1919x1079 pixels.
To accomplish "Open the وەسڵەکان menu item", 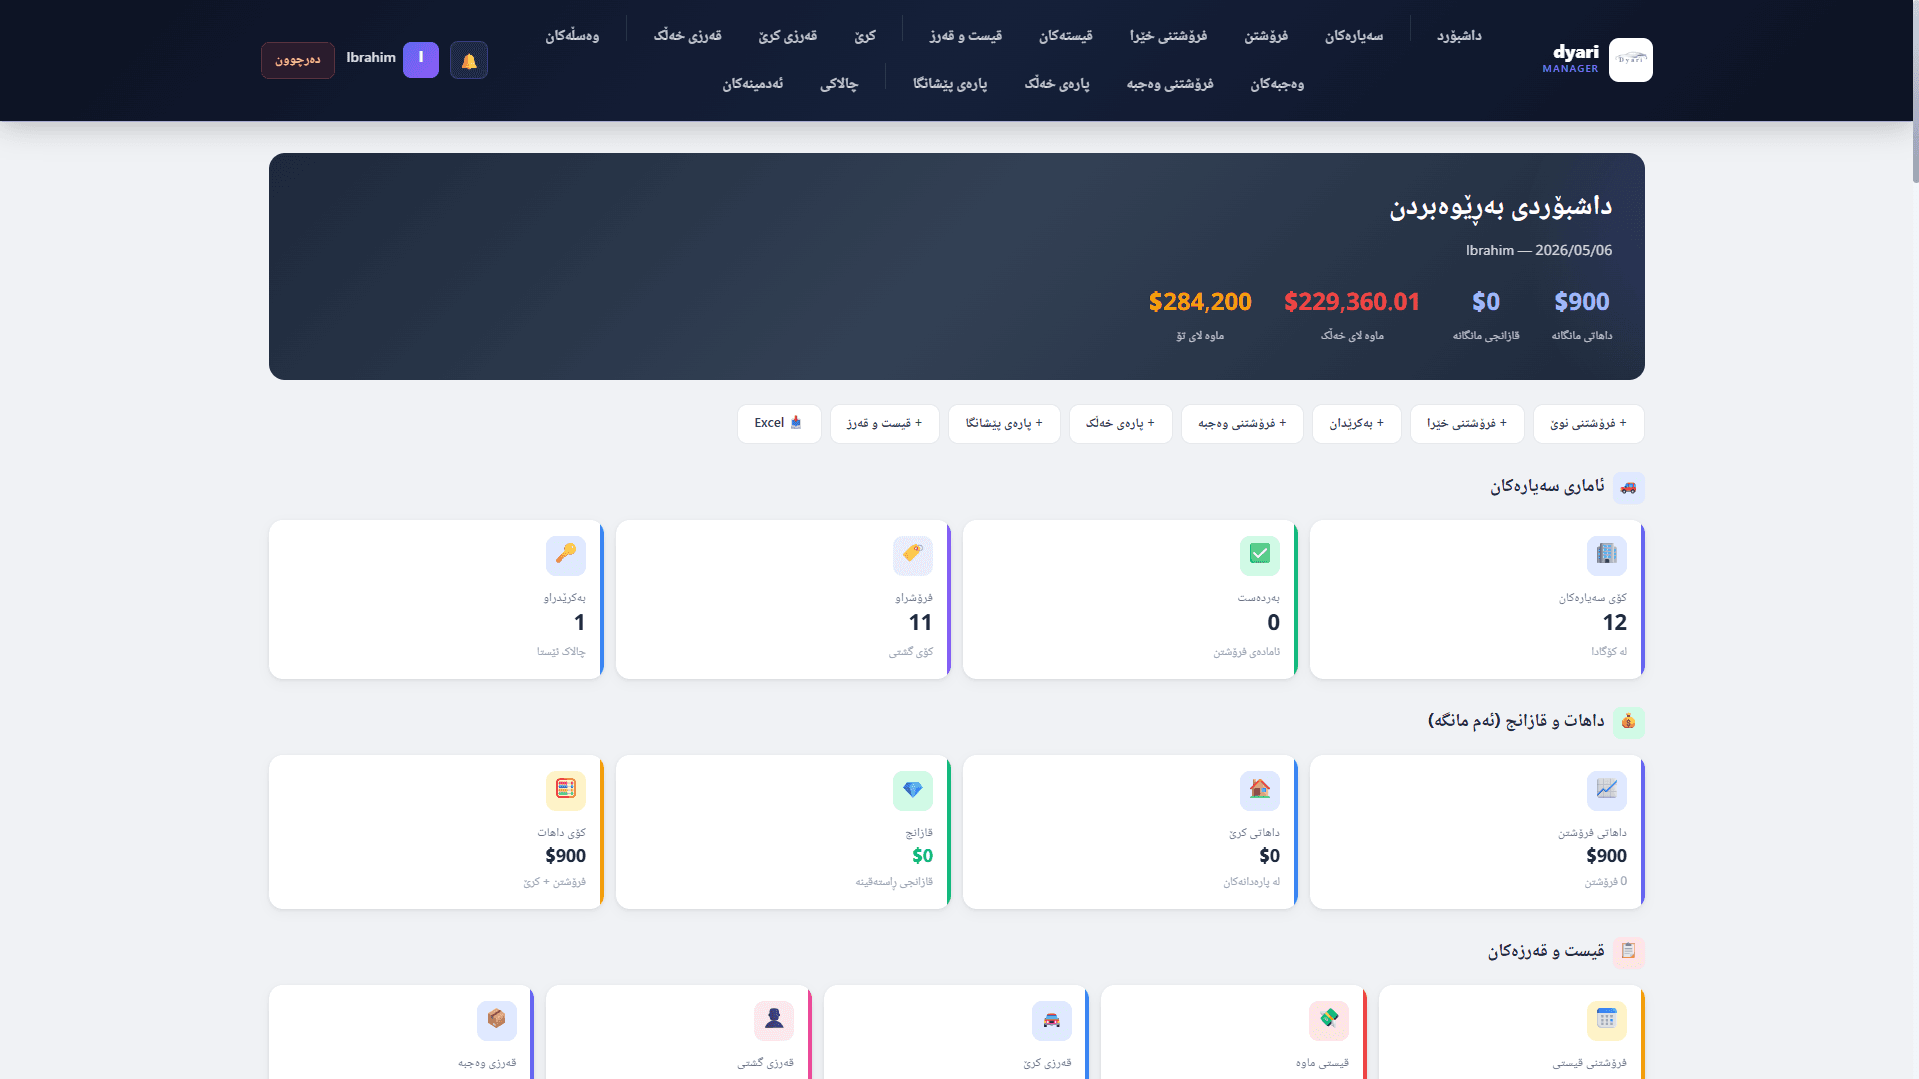I will pyautogui.click(x=572, y=36).
